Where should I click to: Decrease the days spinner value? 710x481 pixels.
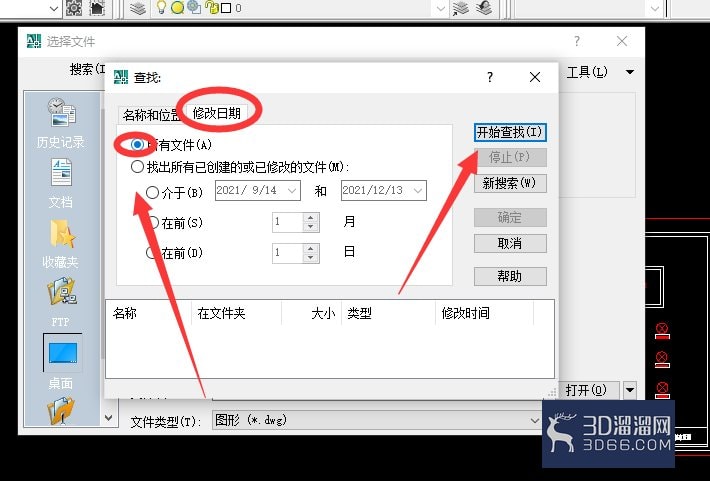311,258
